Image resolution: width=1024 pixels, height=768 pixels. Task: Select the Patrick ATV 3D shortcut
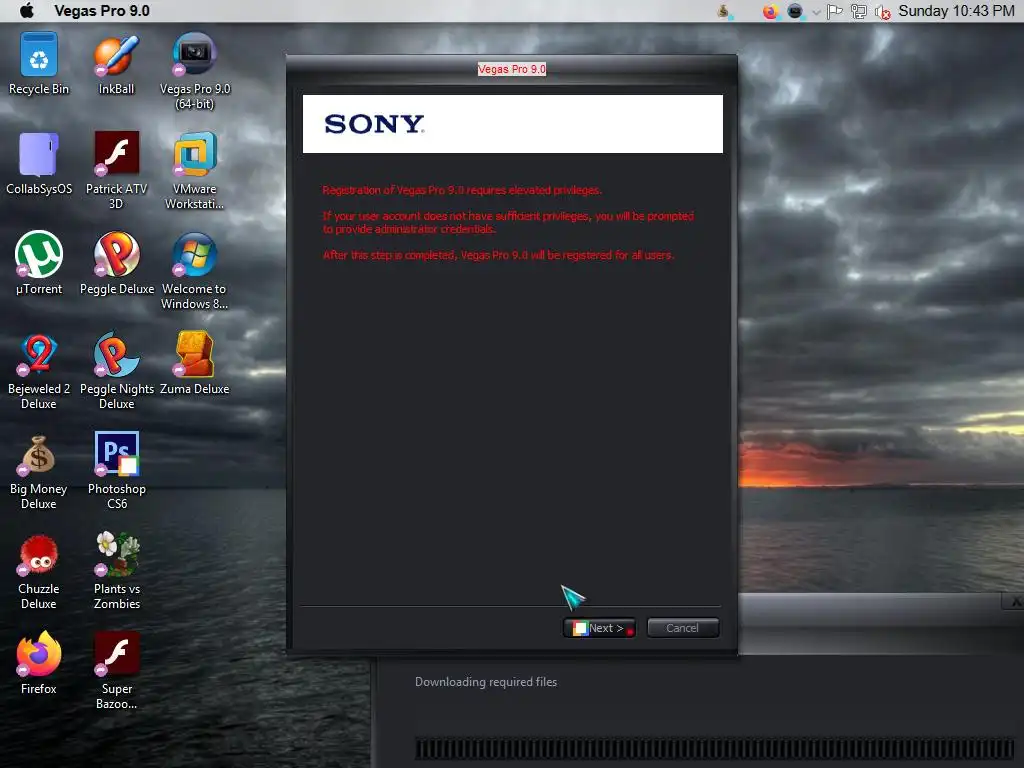tap(116, 170)
